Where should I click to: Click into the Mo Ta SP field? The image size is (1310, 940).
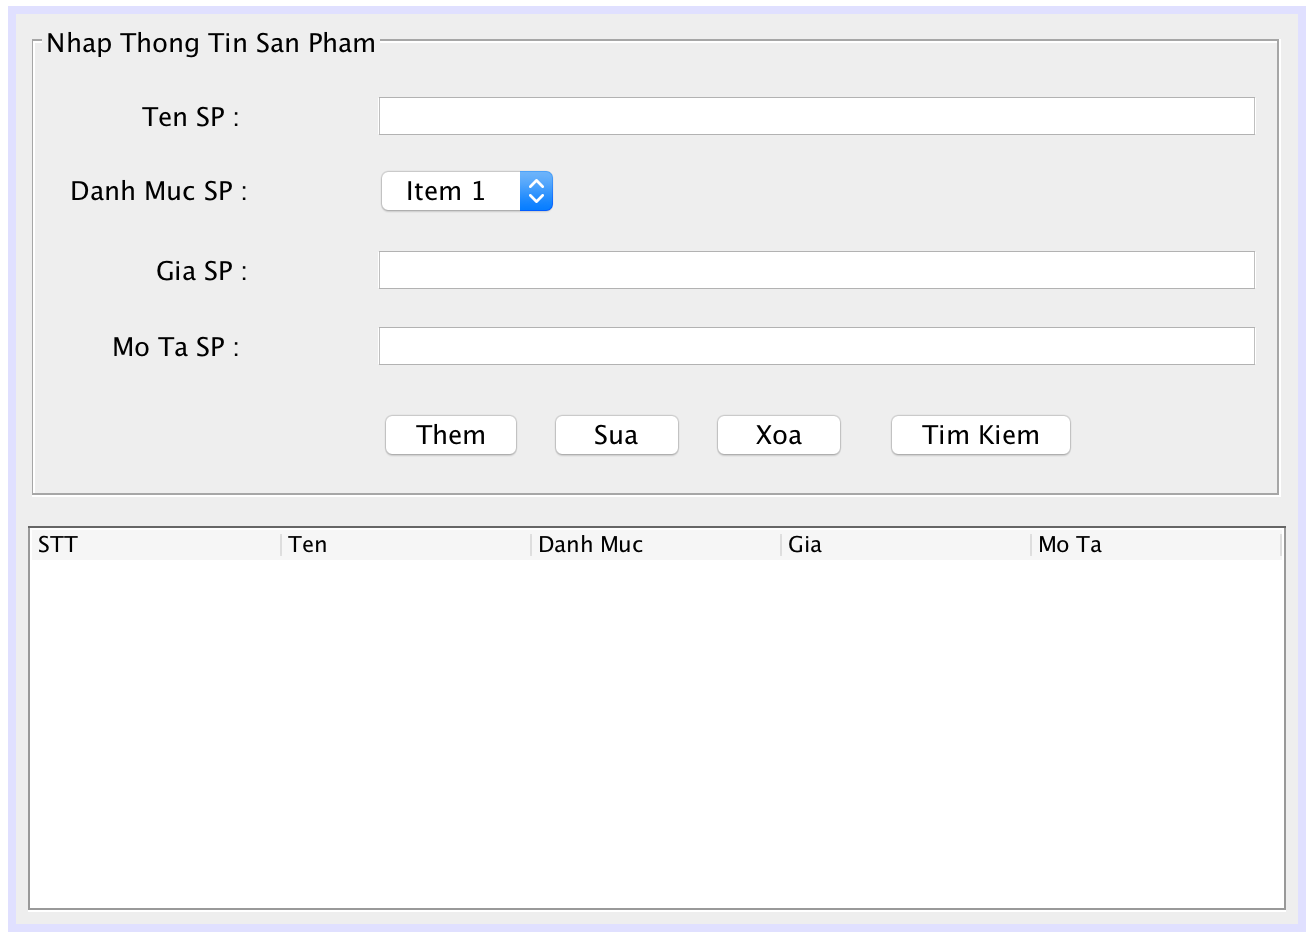pyautogui.click(x=816, y=346)
